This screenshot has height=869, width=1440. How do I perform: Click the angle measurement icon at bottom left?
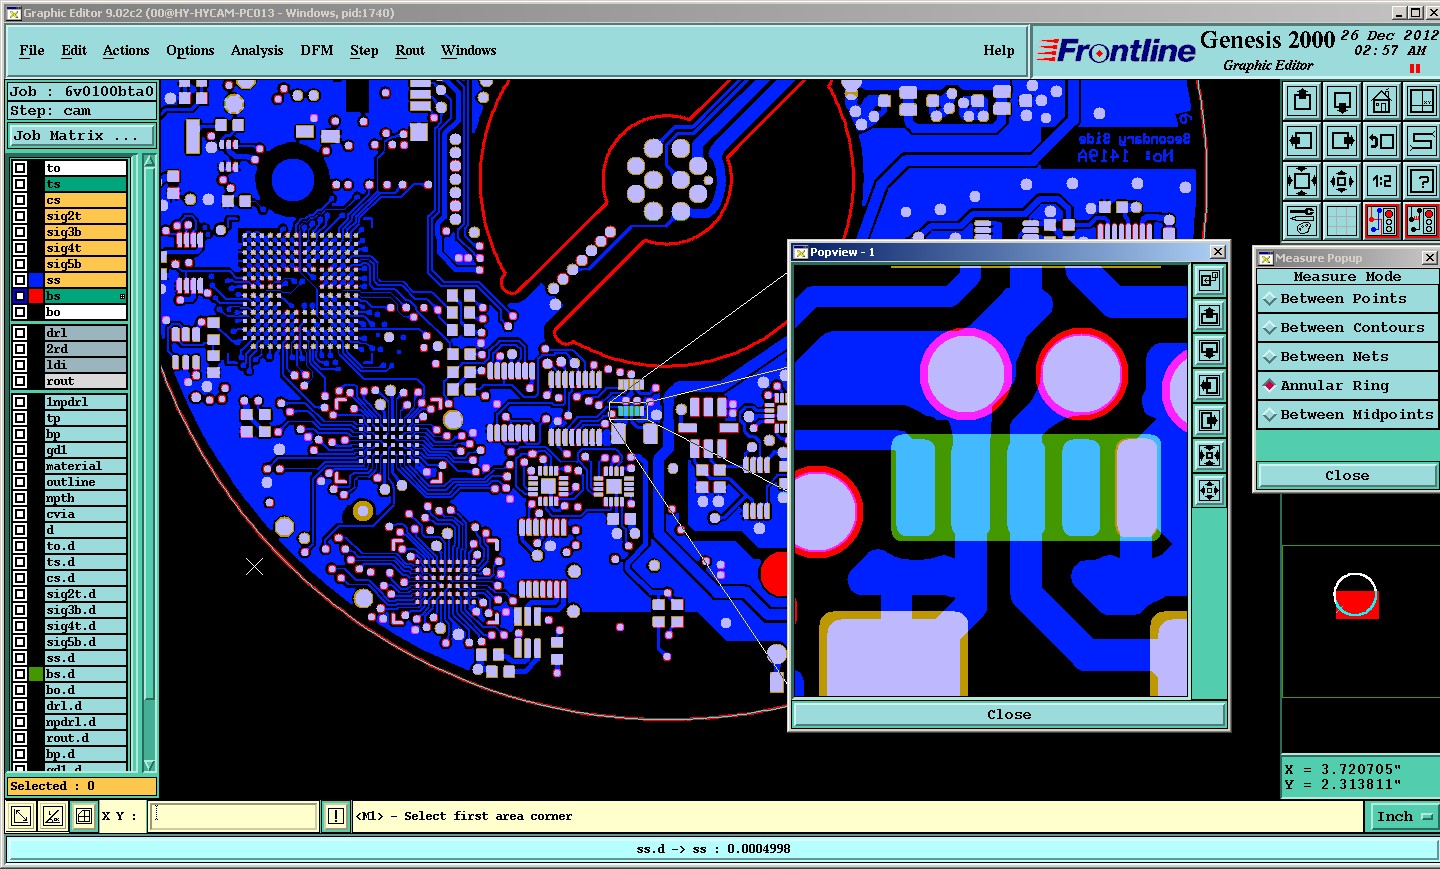click(53, 816)
